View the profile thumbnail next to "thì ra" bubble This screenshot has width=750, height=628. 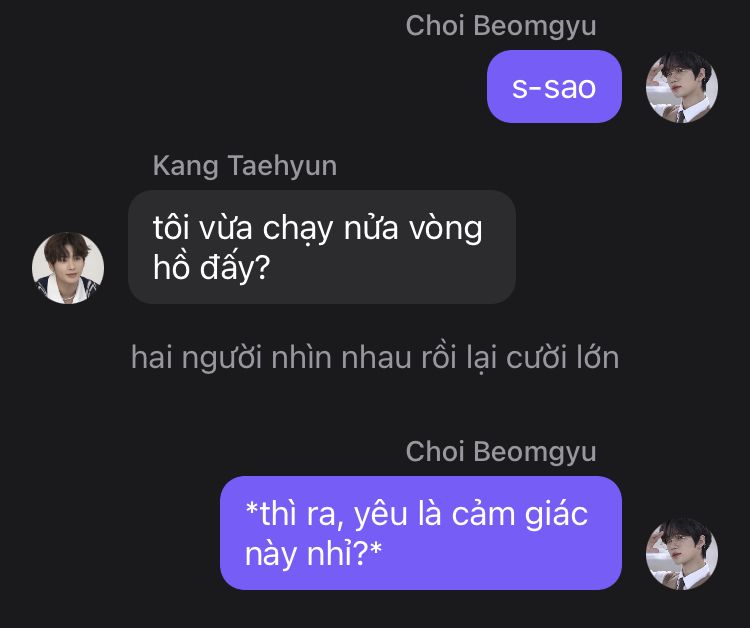(x=682, y=553)
